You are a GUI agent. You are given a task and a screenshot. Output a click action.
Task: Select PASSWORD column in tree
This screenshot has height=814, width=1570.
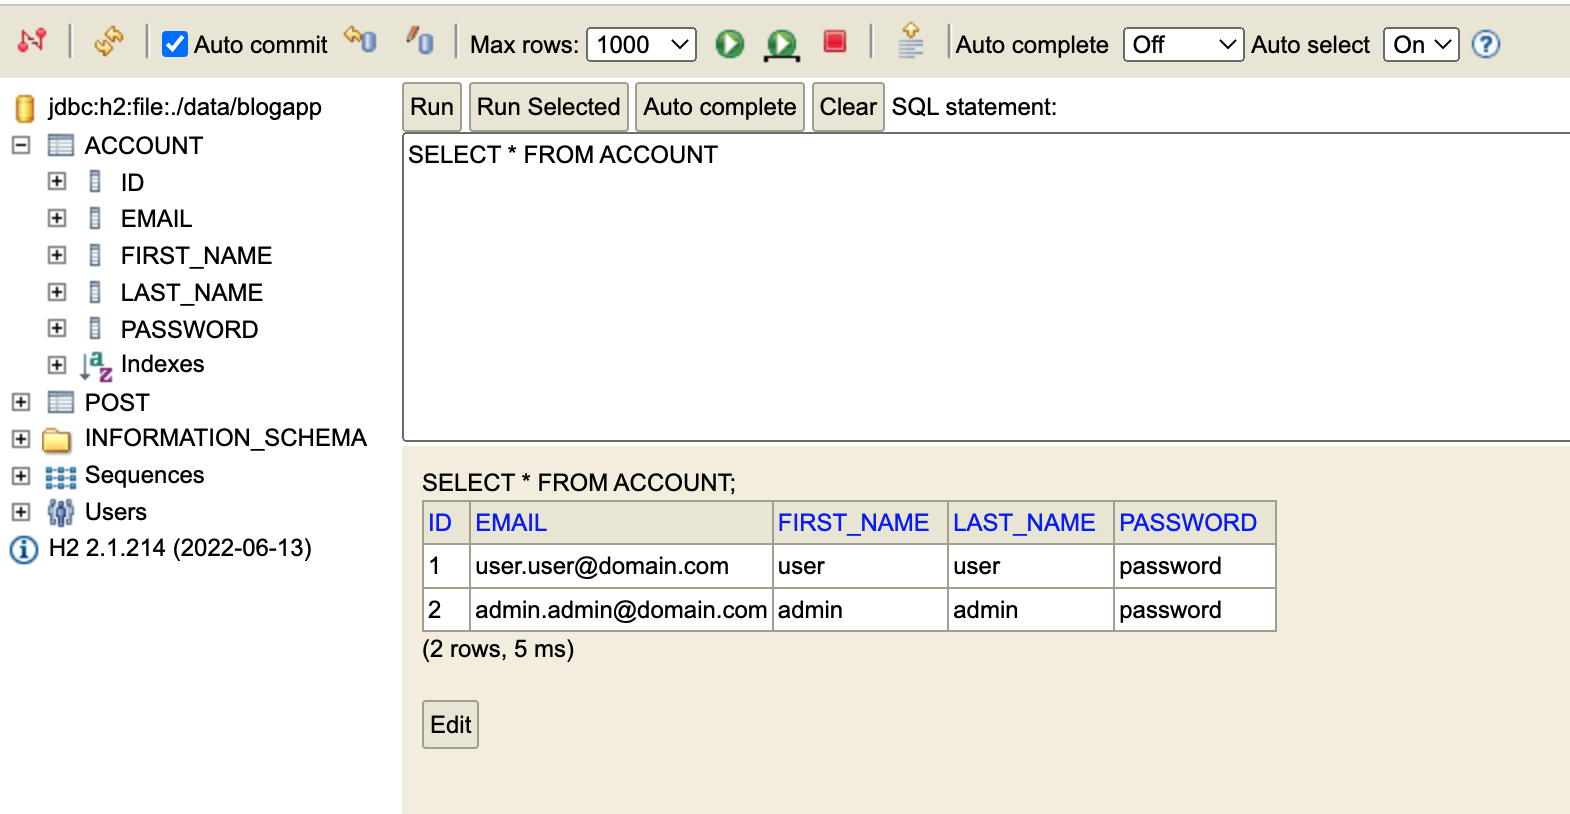point(190,330)
